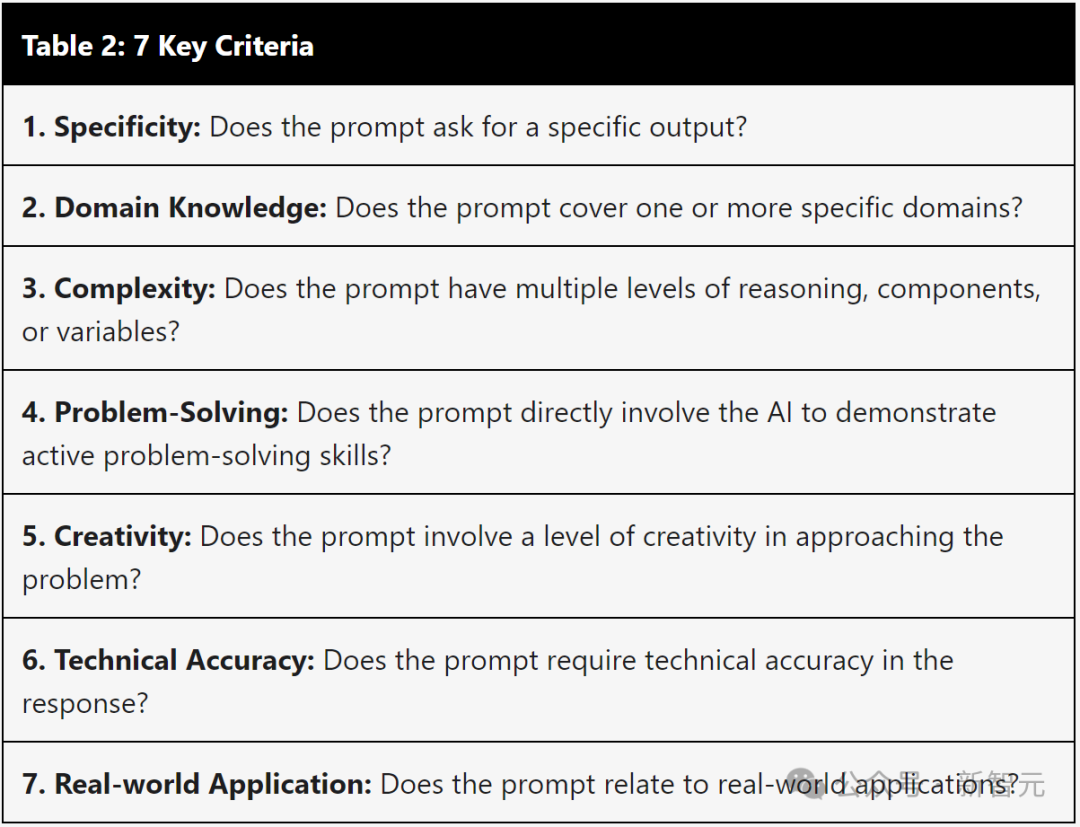
Task: Click the words "or variables?" in Complexity row
Action: point(101,332)
